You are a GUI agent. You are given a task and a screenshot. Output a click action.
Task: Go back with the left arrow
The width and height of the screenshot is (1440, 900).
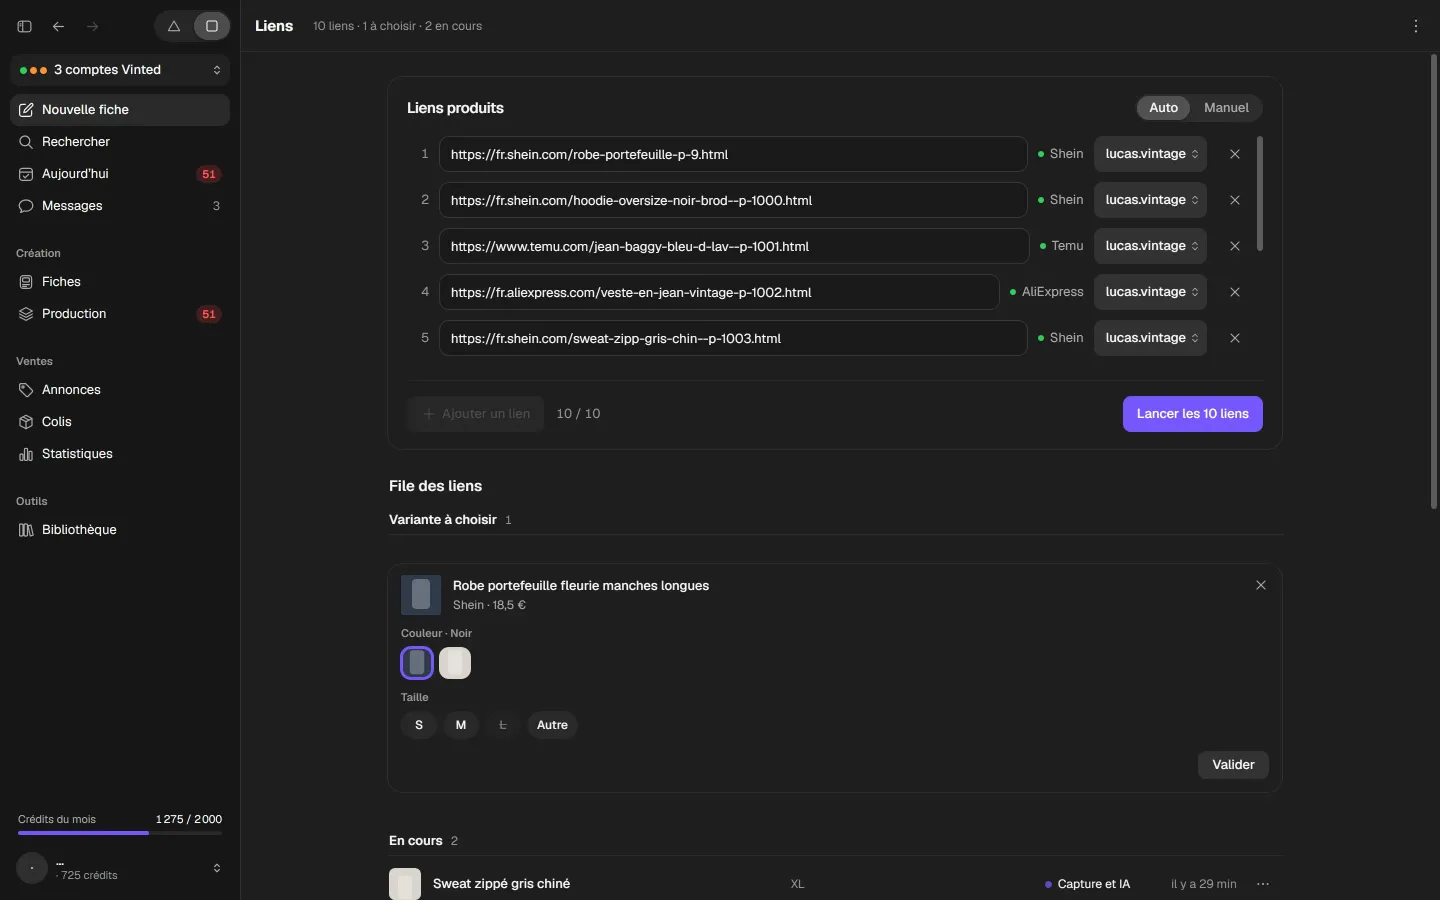59,27
